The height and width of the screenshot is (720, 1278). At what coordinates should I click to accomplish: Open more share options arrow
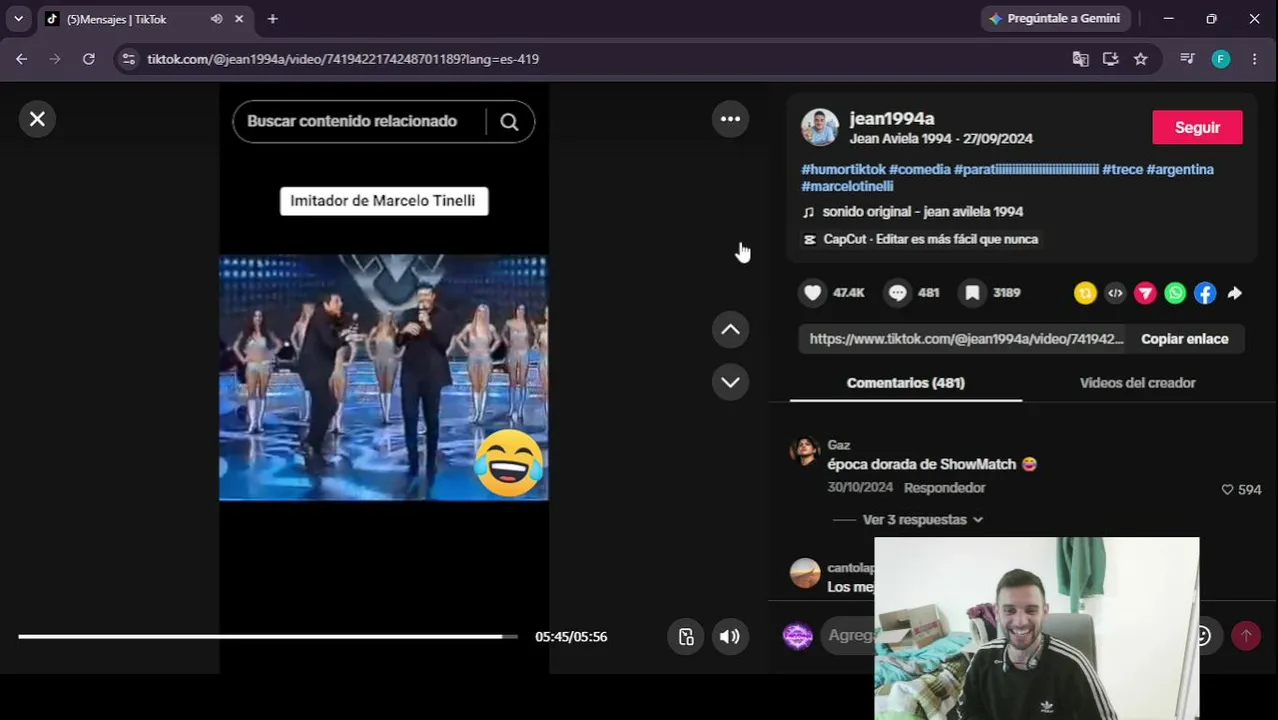[1235, 293]
